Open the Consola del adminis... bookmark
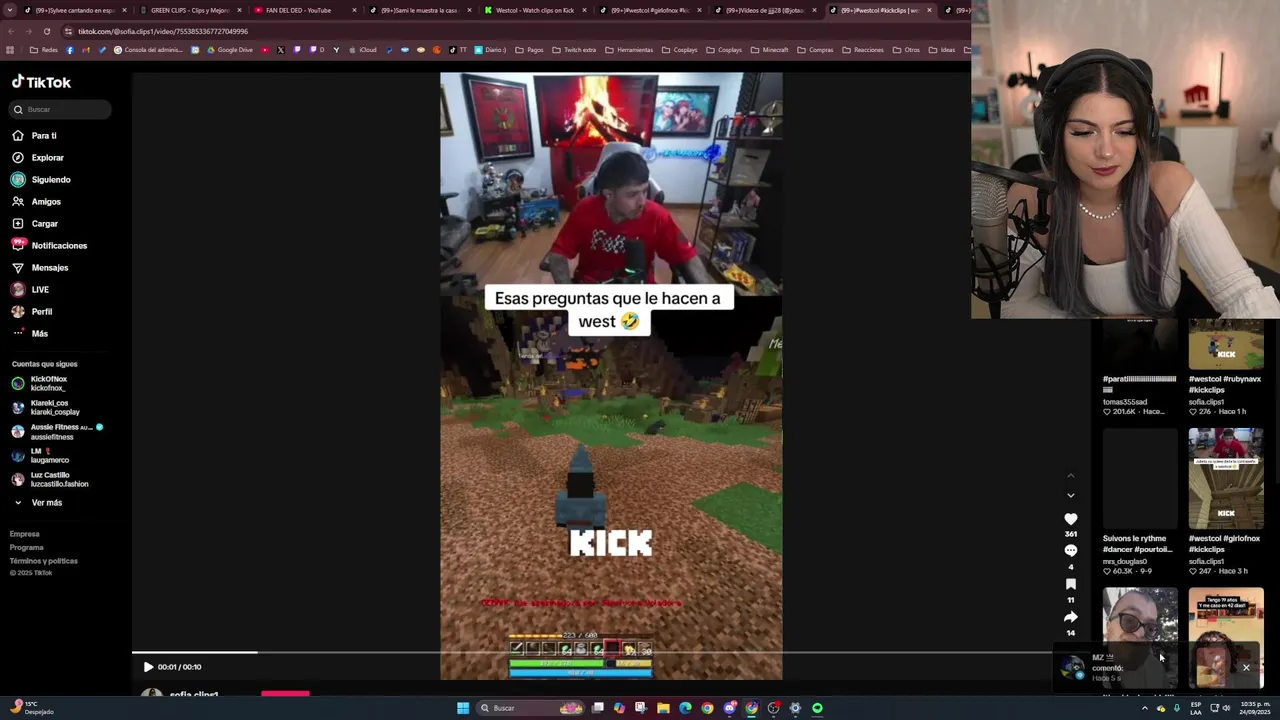The width and height of the screenshot is (1280, 720). [148, 50]
